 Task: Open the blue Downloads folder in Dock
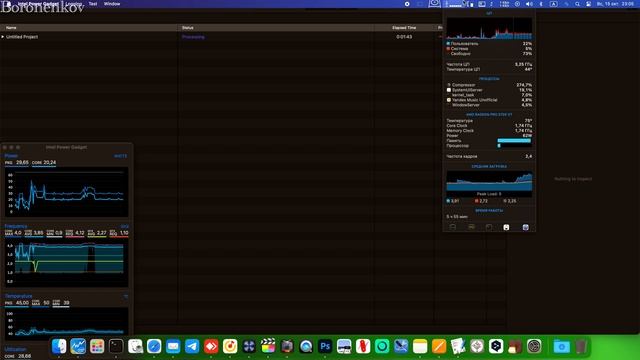point(562,346)
